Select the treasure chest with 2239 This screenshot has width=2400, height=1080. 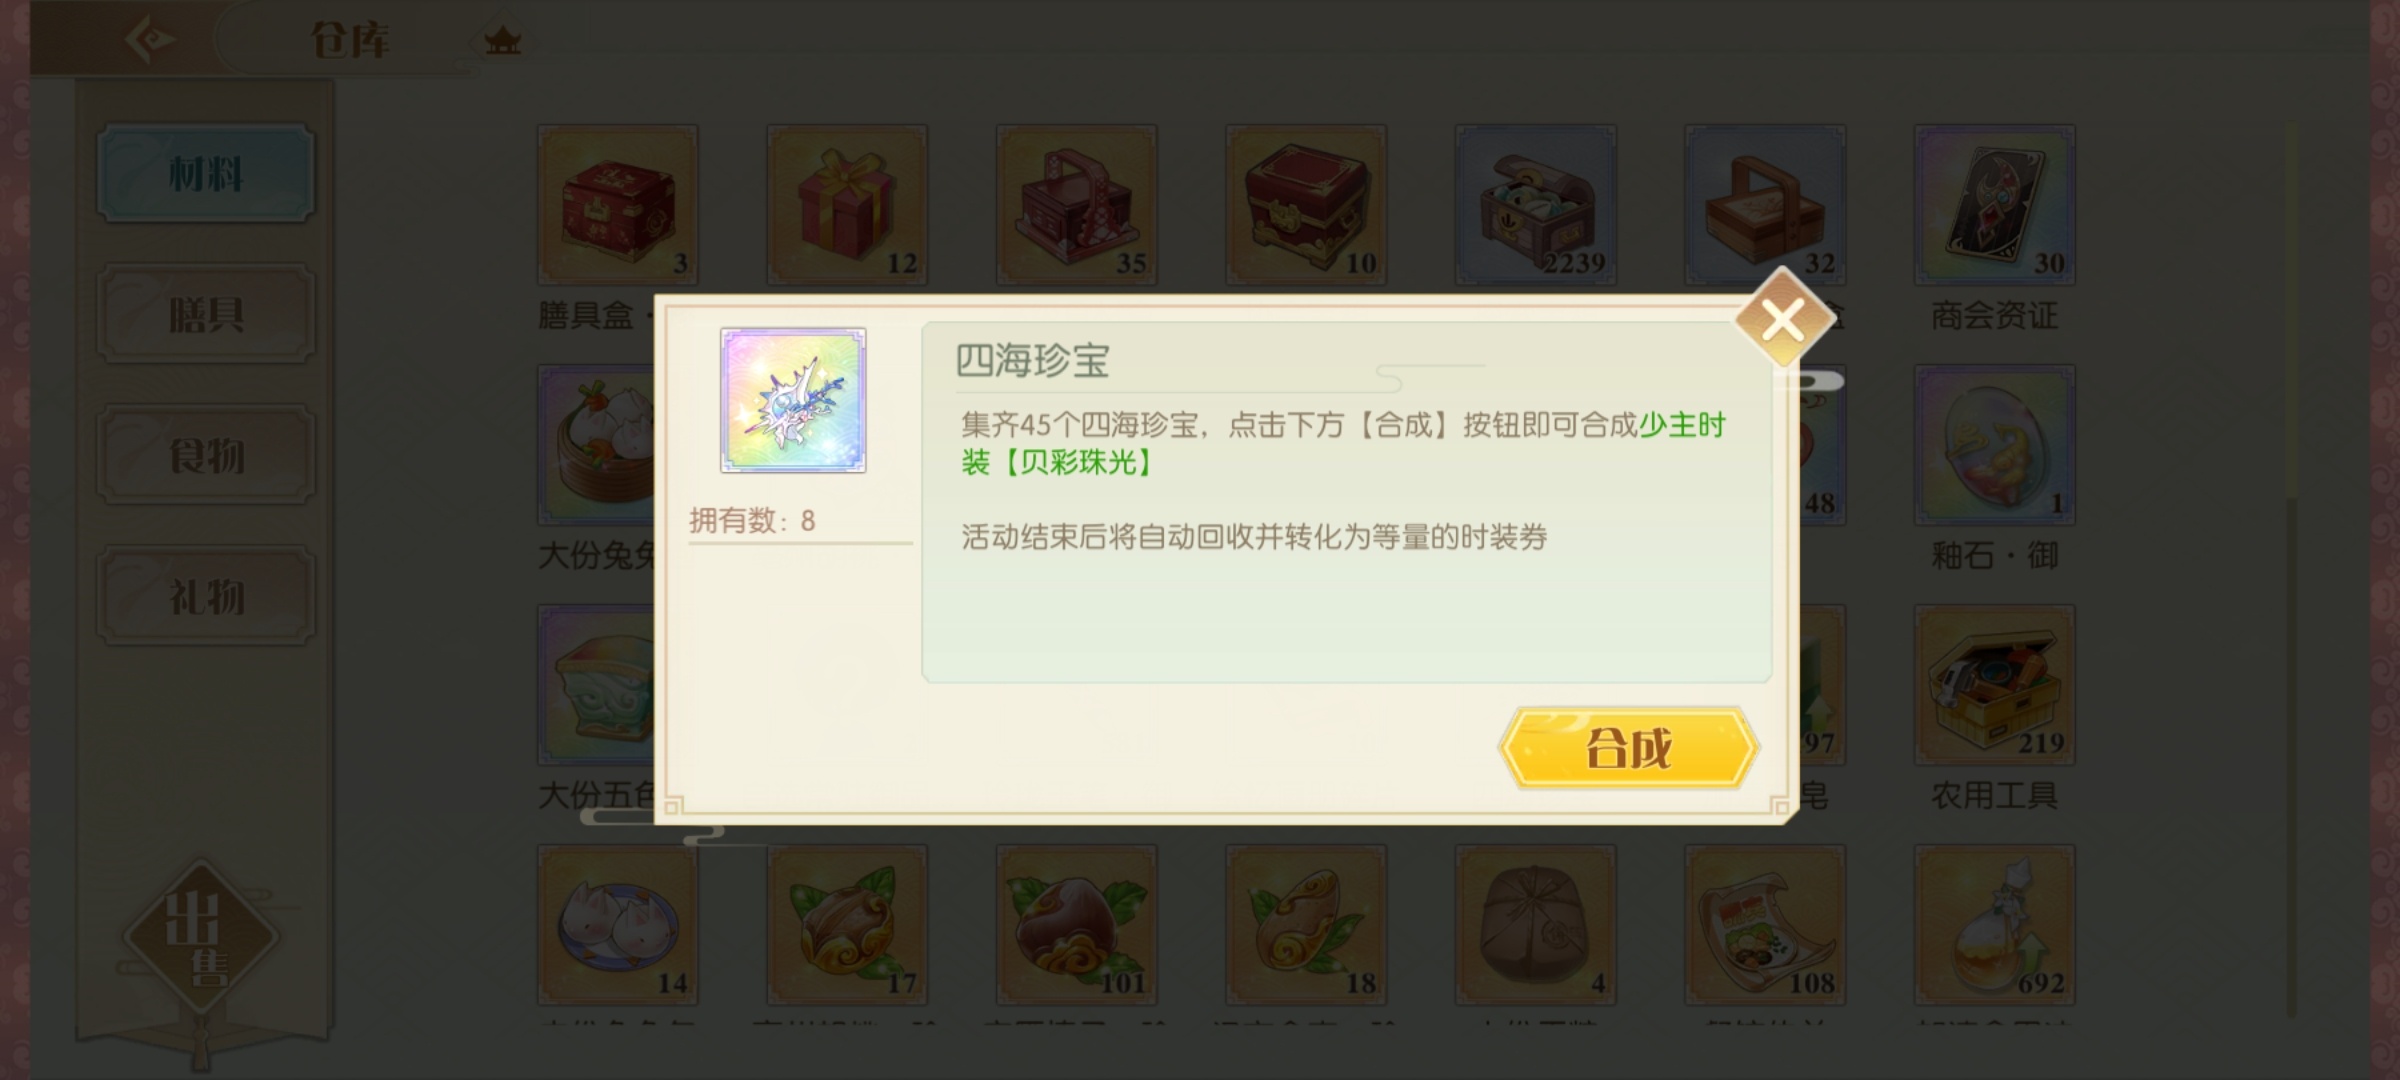(x=1536, y=205)
